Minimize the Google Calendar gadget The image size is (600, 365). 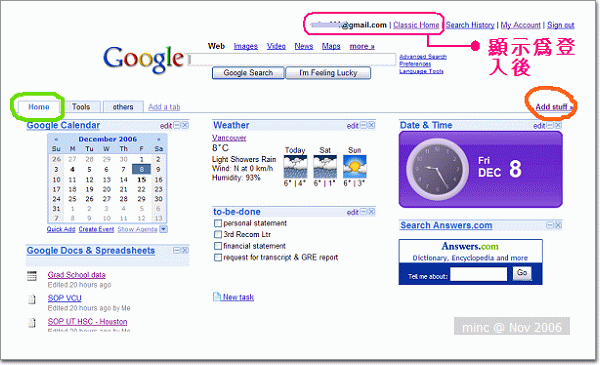pos(177,125)
